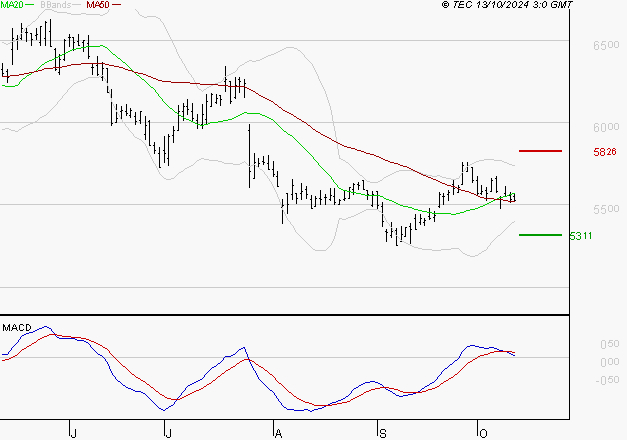Click the MA20 legend label
627x440 pixels.
tap(12, 4)
